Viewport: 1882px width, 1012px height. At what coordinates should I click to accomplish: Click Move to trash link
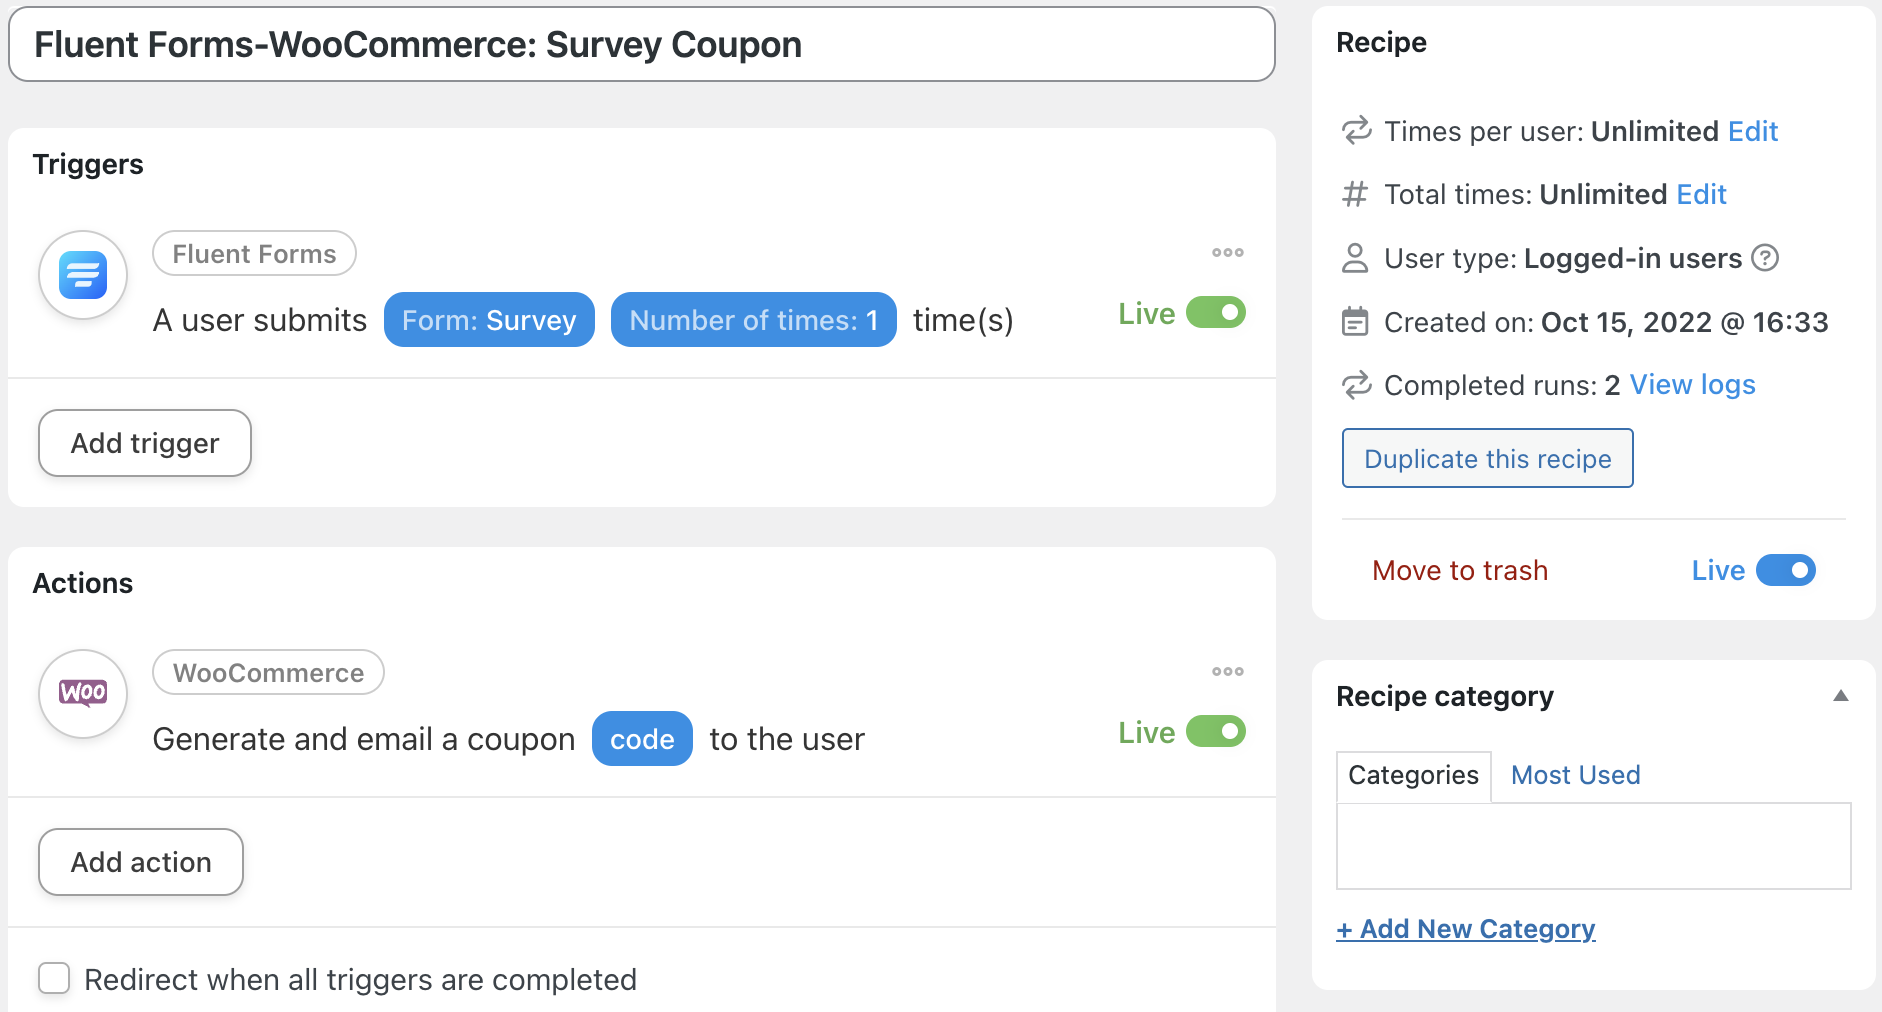[1460, 570]
